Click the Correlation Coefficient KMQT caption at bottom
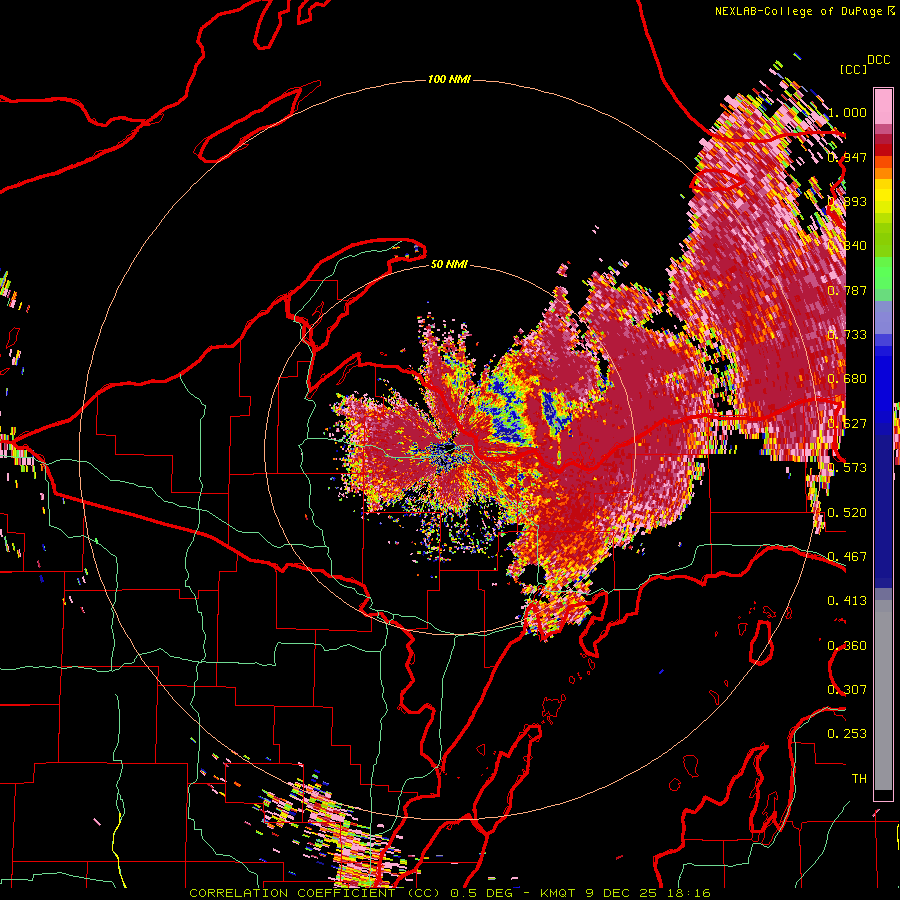The height and width of the screenshot is (900, 900). (x=450, y=893)
